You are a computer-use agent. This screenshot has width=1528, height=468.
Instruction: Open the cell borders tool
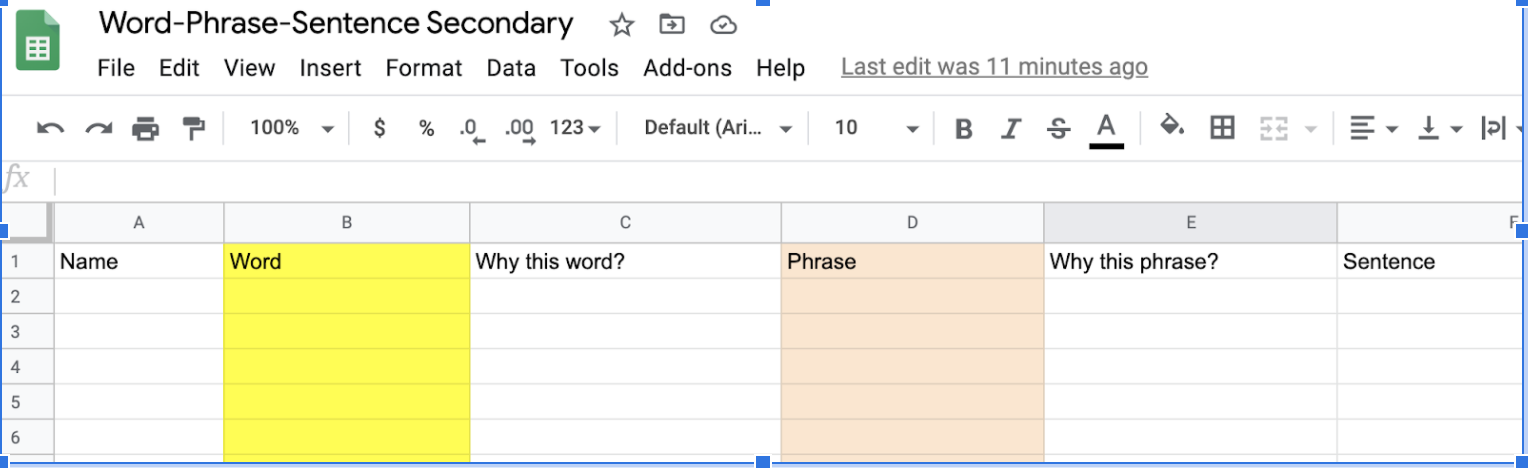1222,128
